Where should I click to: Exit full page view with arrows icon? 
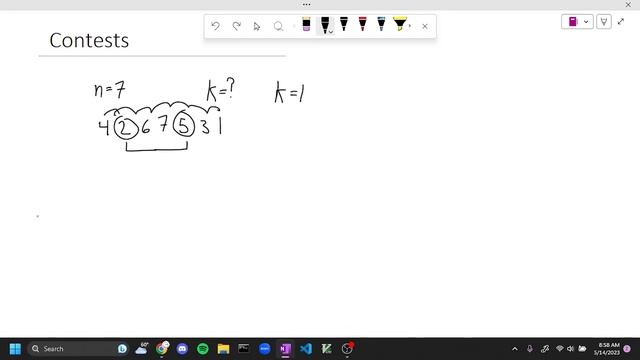tap(621, 22)
